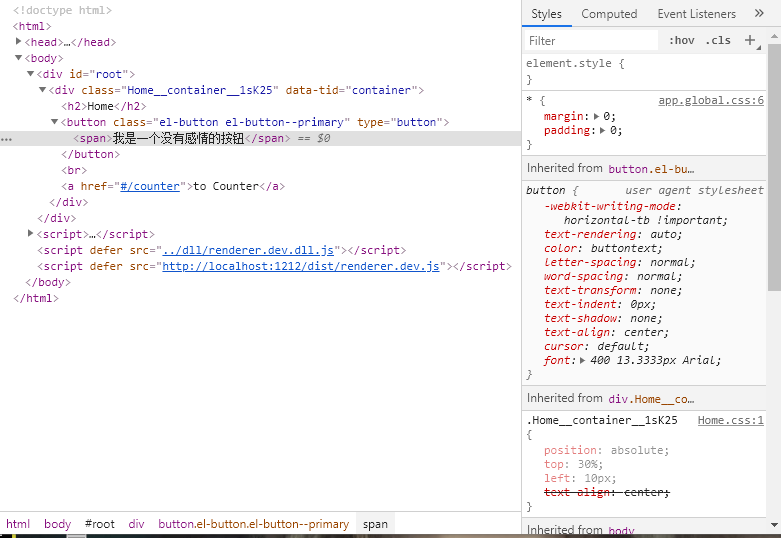Image resolution: width=781 pixels, height=538 pixels.
Task: Select span in the breadcrumb bar
Action: 375,524
